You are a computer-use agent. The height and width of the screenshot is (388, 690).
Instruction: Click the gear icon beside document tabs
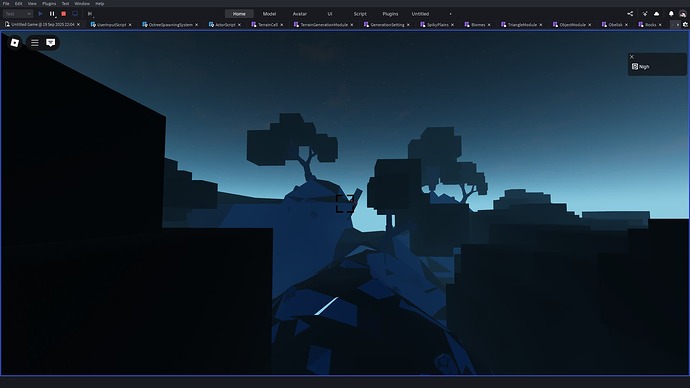685,25
